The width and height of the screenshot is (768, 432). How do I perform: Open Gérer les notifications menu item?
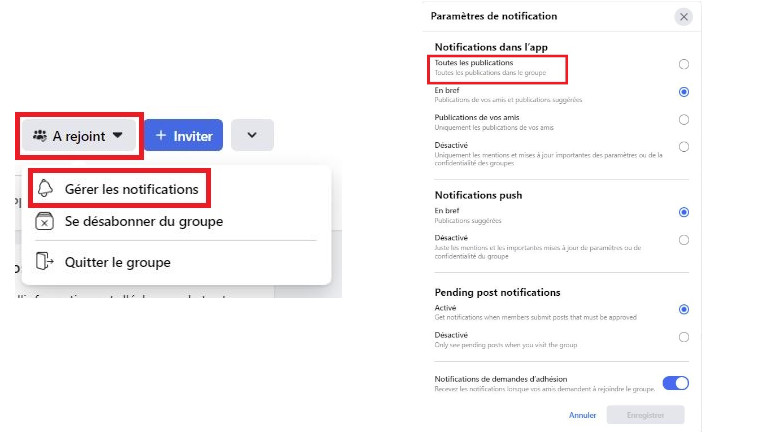click(x=131, y=189)
